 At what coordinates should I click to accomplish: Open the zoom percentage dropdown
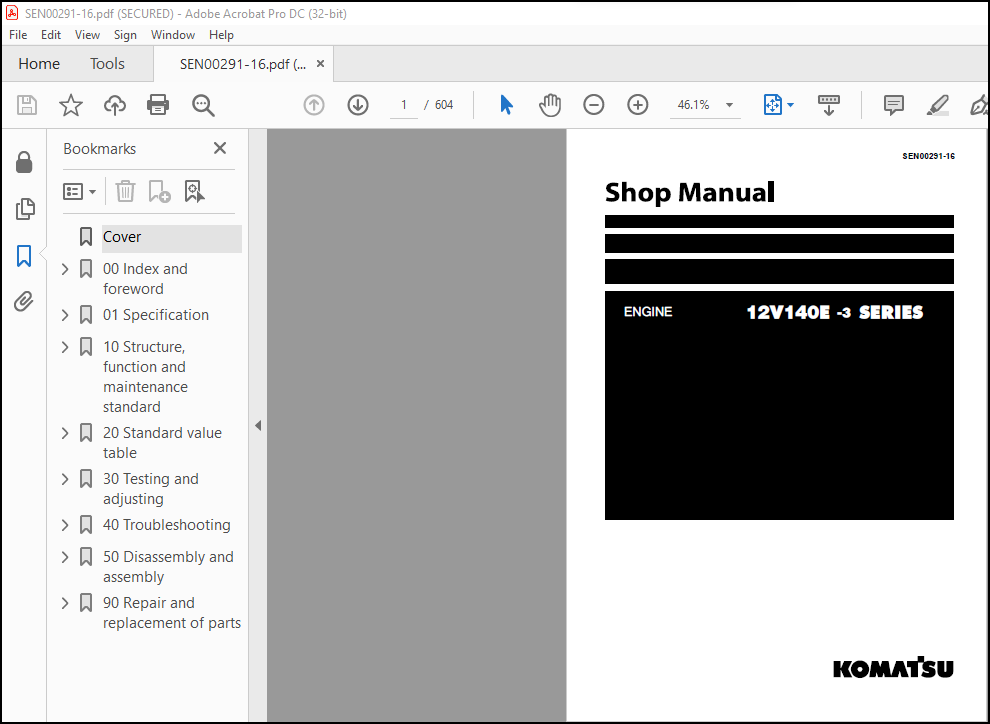pyautogui.click(x=729, y=105)
